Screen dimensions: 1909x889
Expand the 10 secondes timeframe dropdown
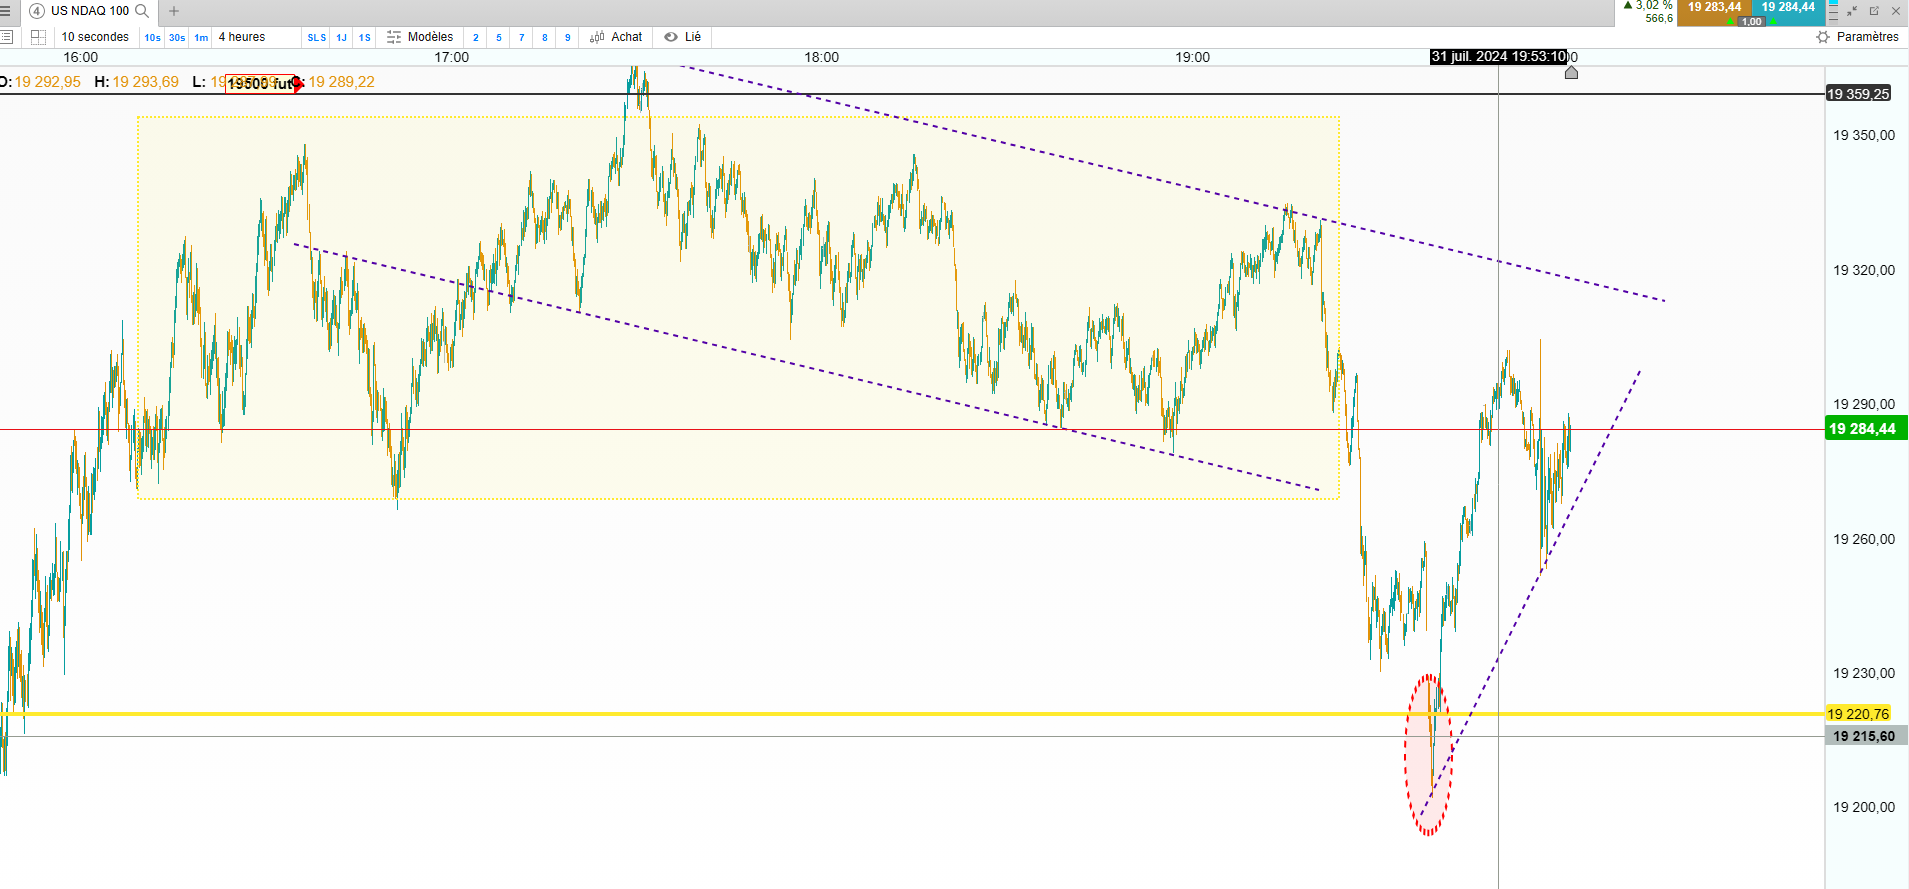coord(95,37)
